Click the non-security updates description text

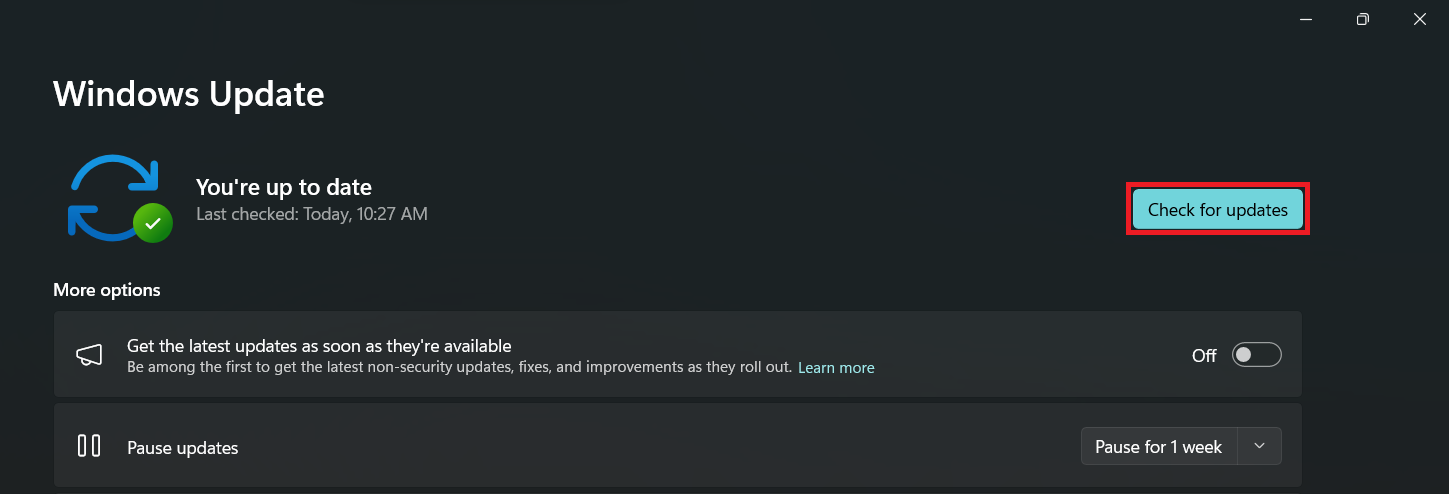460,368
